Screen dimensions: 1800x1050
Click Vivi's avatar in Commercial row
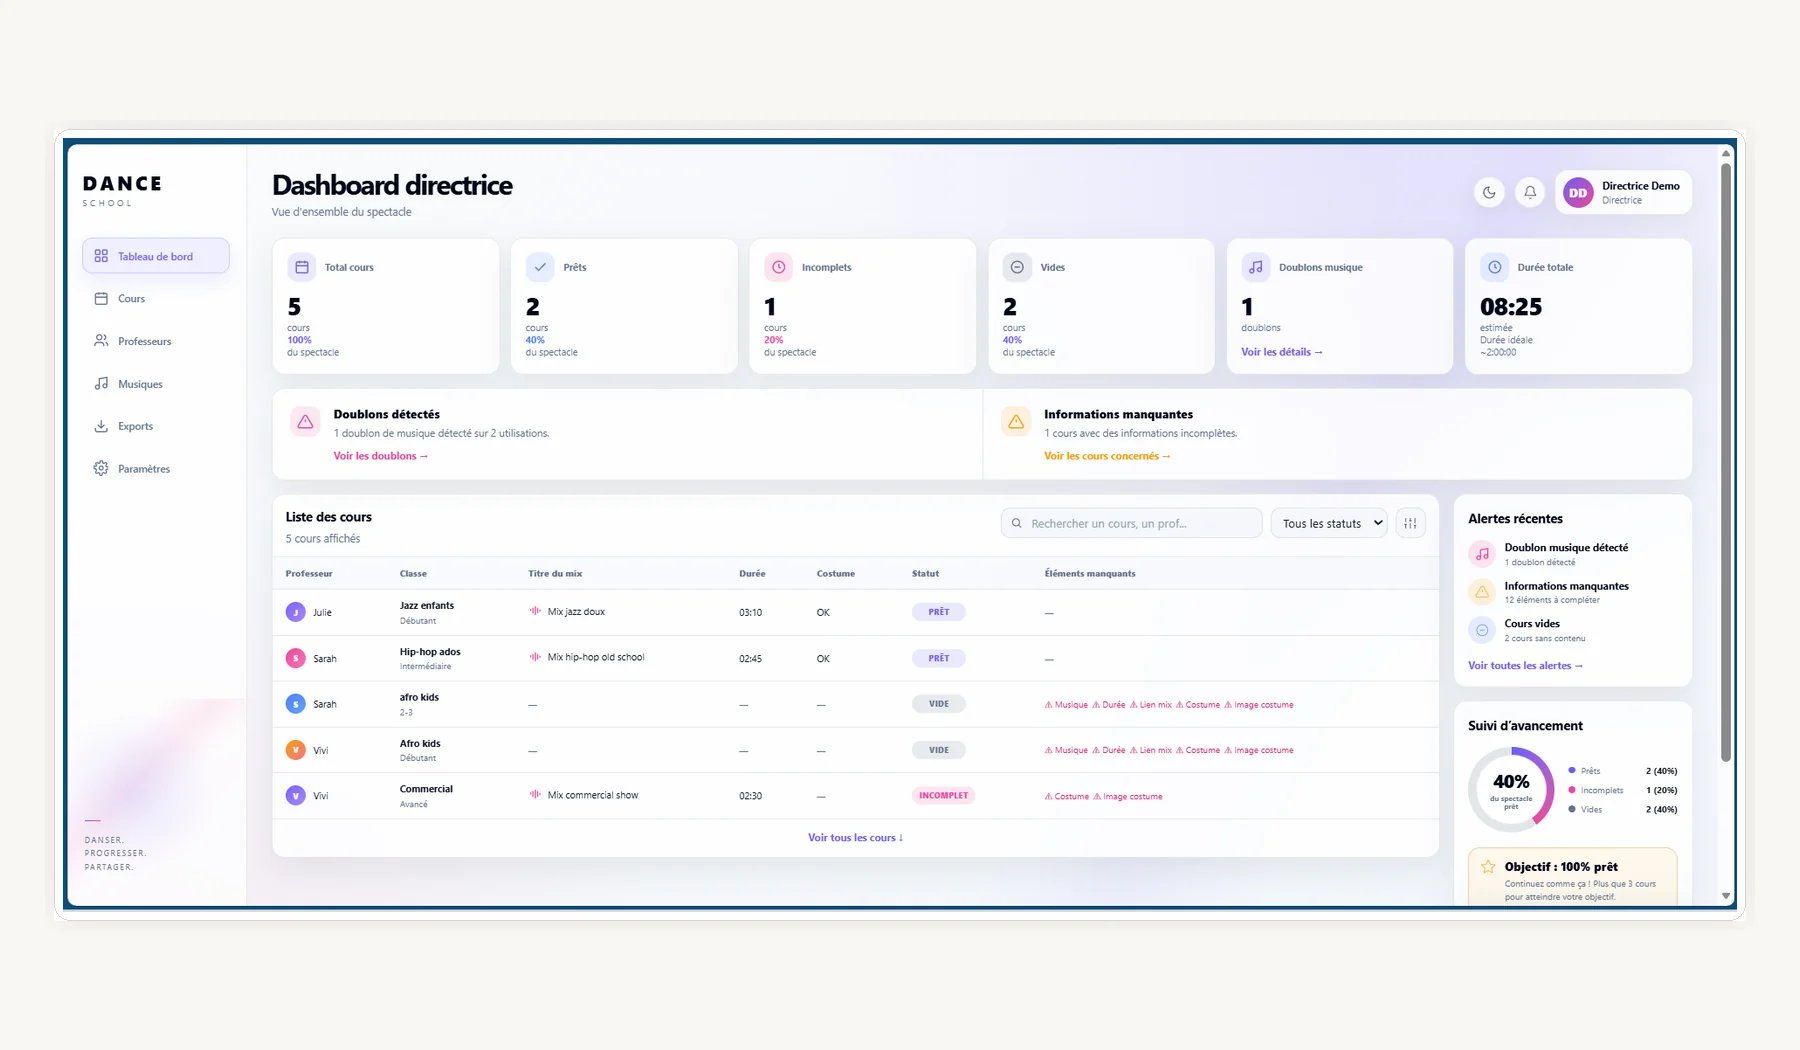pyautogui.click(x=295, y=796)
